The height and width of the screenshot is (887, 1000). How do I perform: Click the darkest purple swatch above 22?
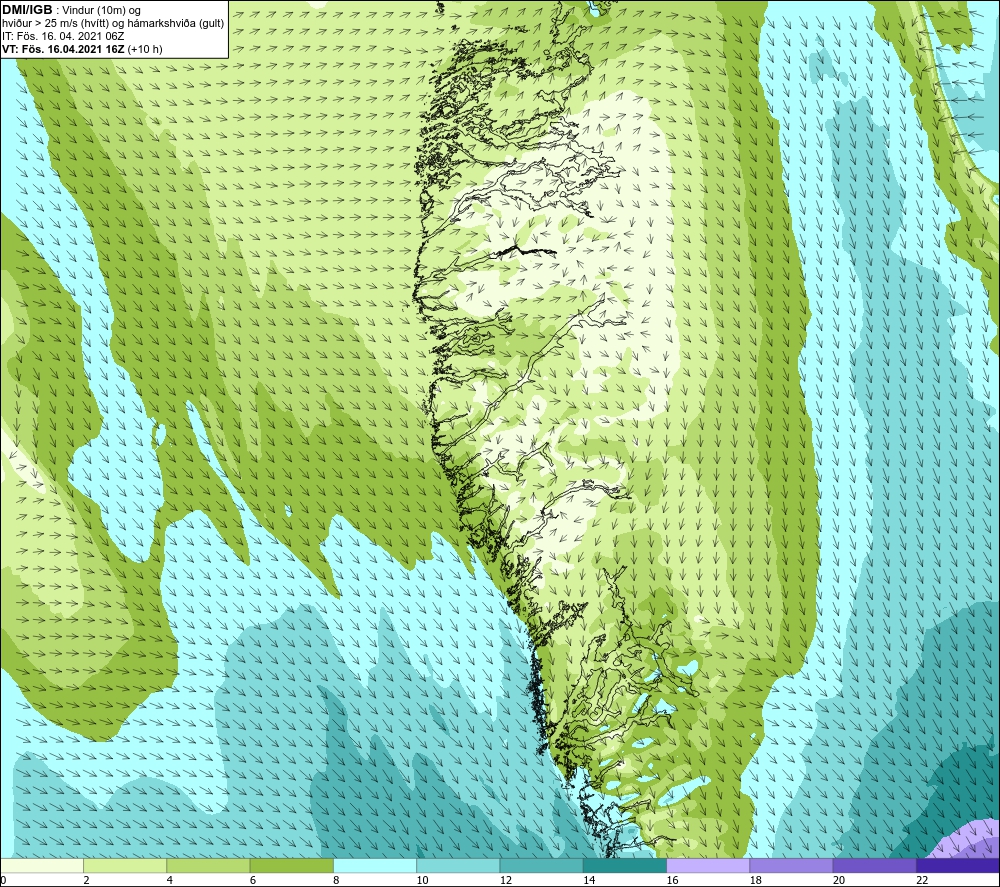pyautogui.click(x=957, y=866)
